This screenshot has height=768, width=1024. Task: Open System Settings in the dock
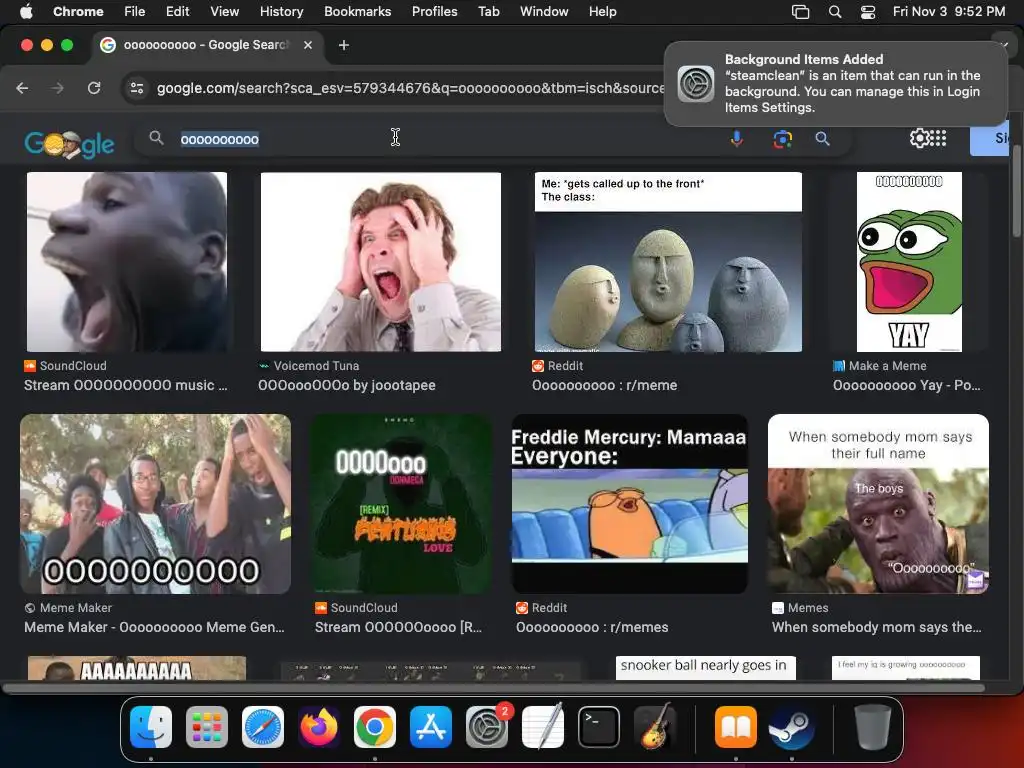(x=487, y=727)
